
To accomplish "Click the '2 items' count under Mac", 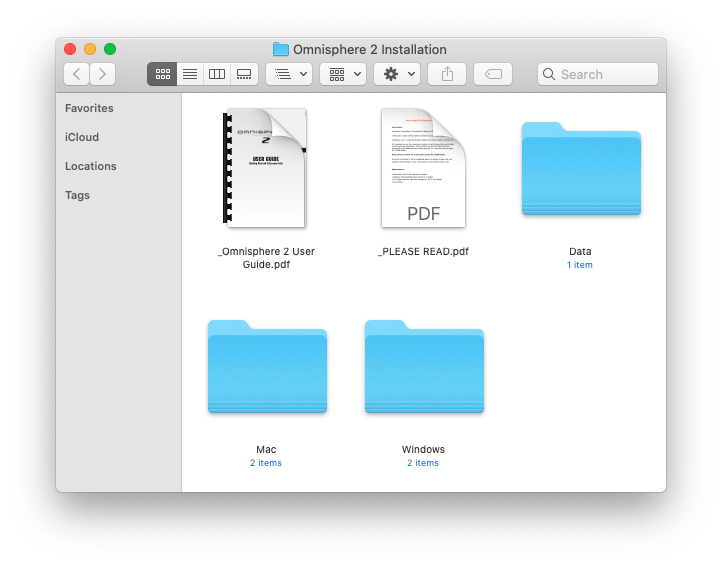I will click(266, 463).
